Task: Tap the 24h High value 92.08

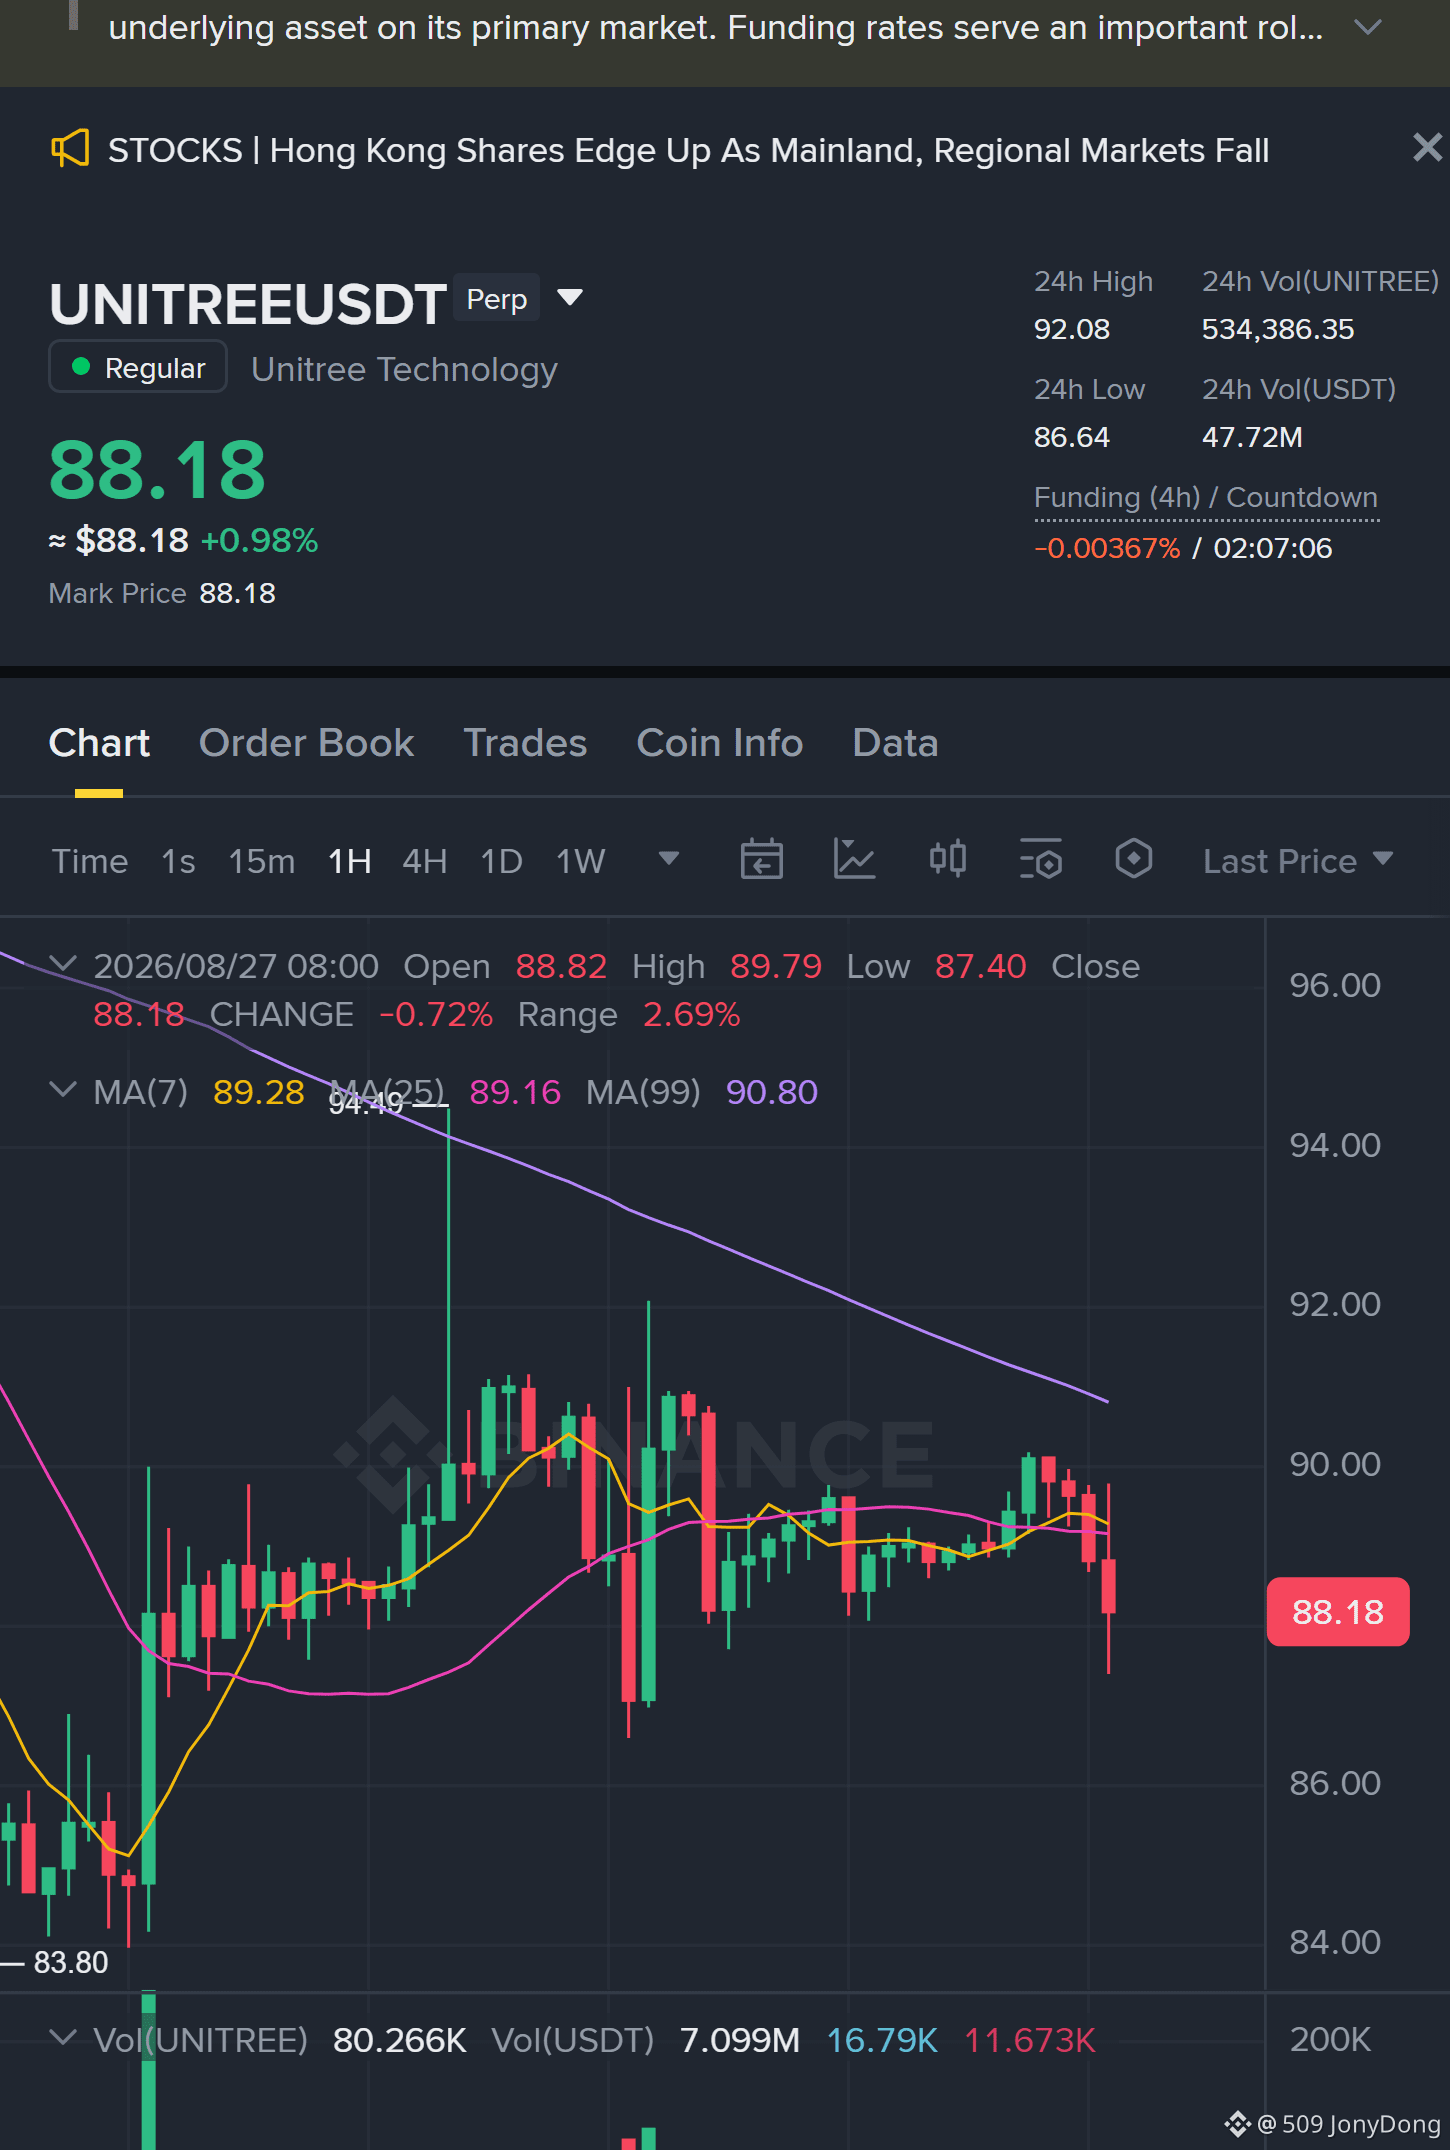Action: 1072,329
